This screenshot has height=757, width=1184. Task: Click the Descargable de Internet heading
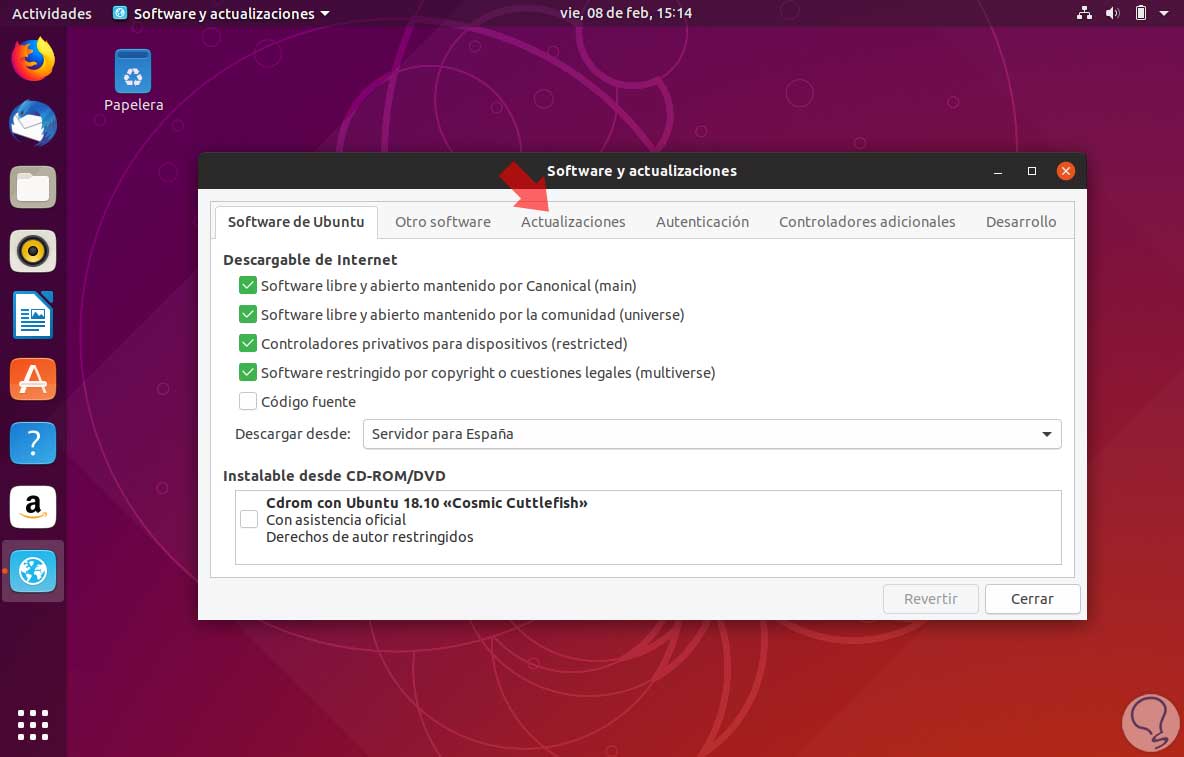pyautogui.click(x=310, y=260)
